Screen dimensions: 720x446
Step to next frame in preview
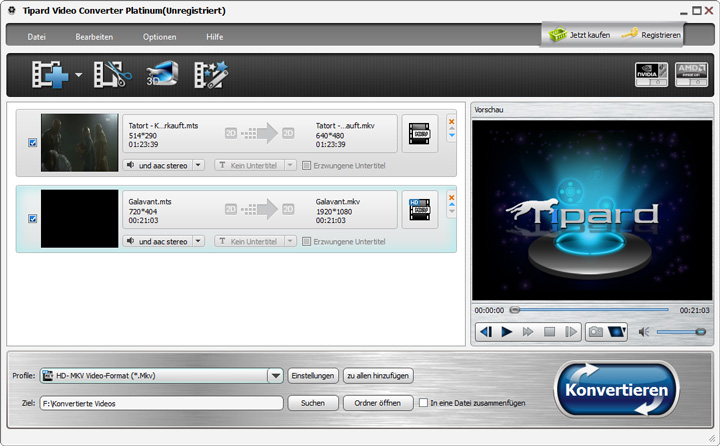571,331
